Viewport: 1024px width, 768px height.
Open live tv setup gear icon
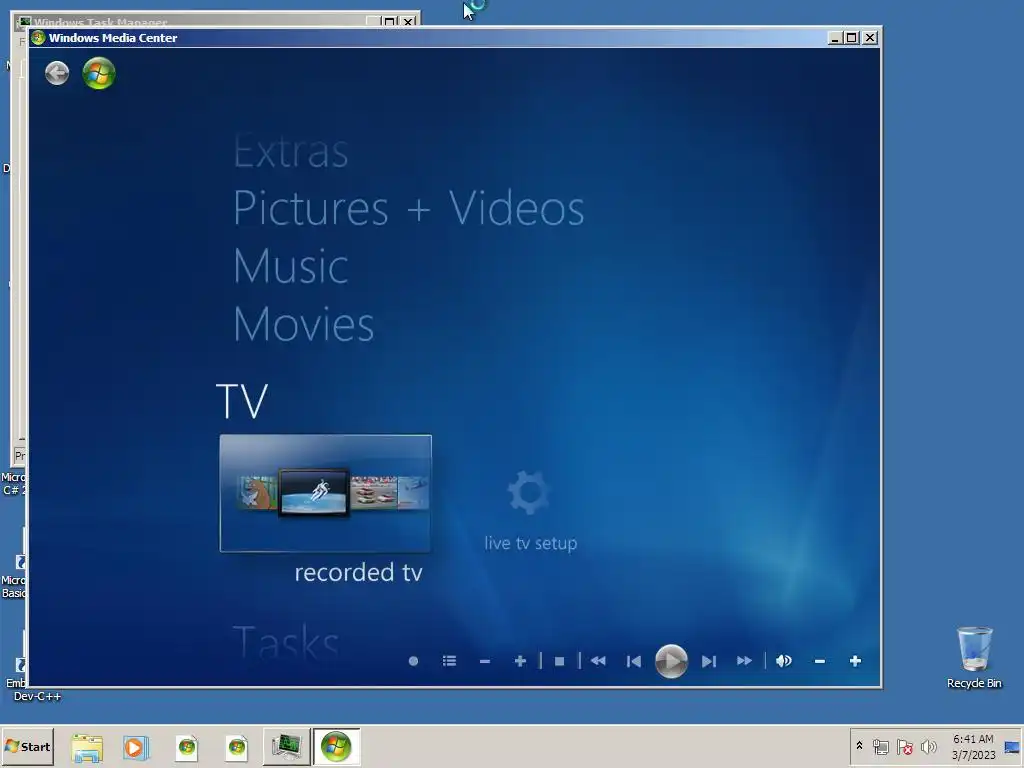coord(528,492)
